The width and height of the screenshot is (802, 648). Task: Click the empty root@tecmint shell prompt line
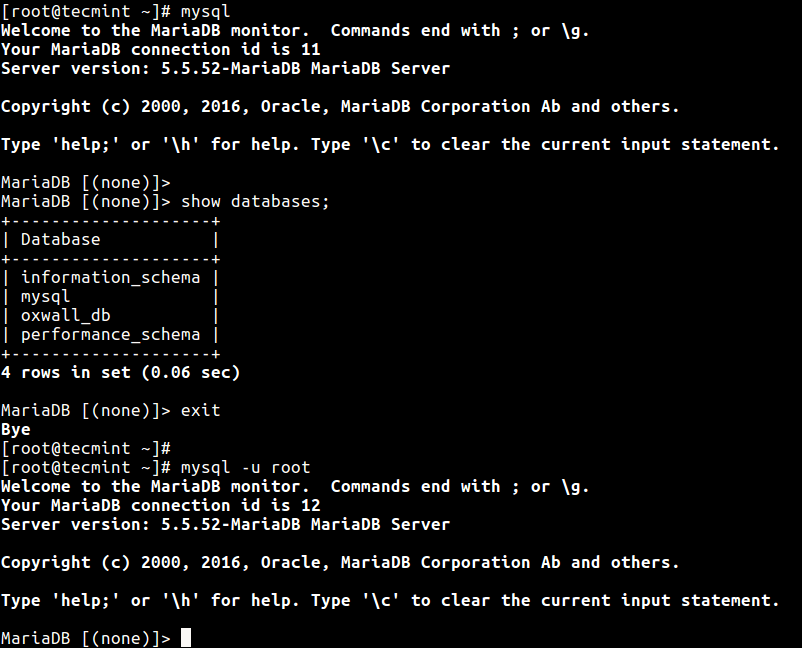pyautogui.click(x=86, y=448)
